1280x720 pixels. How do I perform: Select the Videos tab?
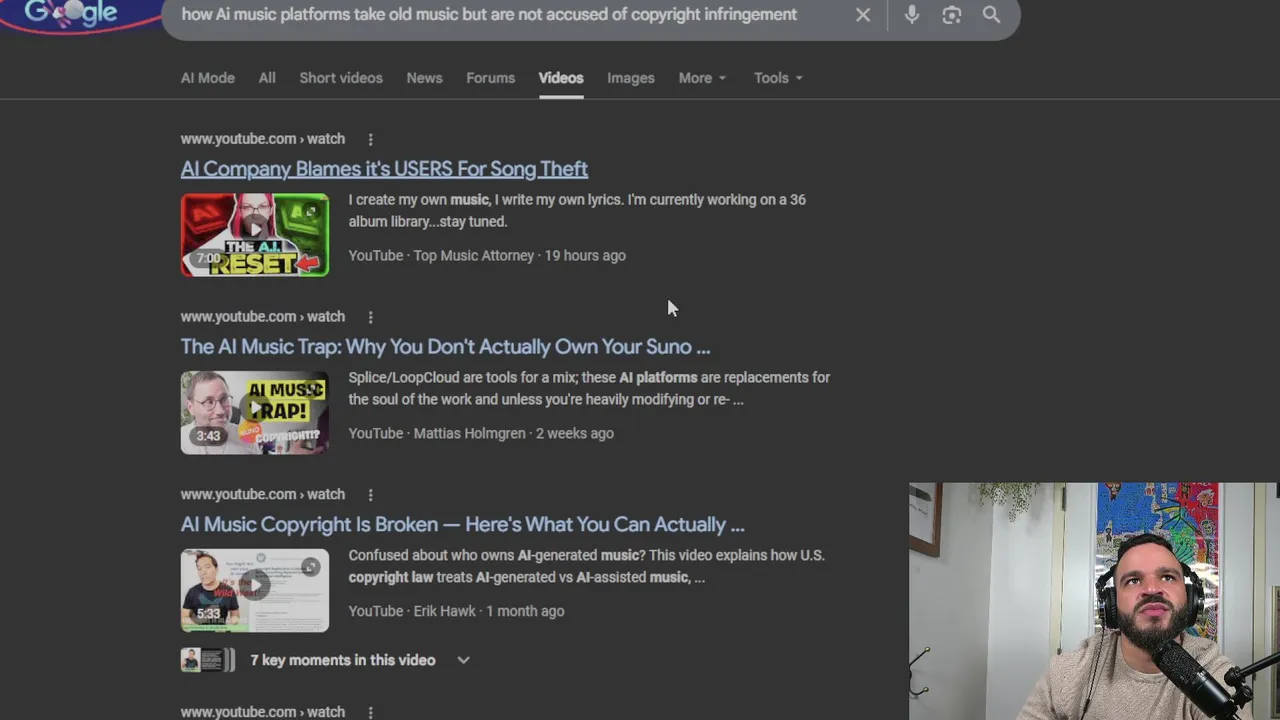pos(561,78)
